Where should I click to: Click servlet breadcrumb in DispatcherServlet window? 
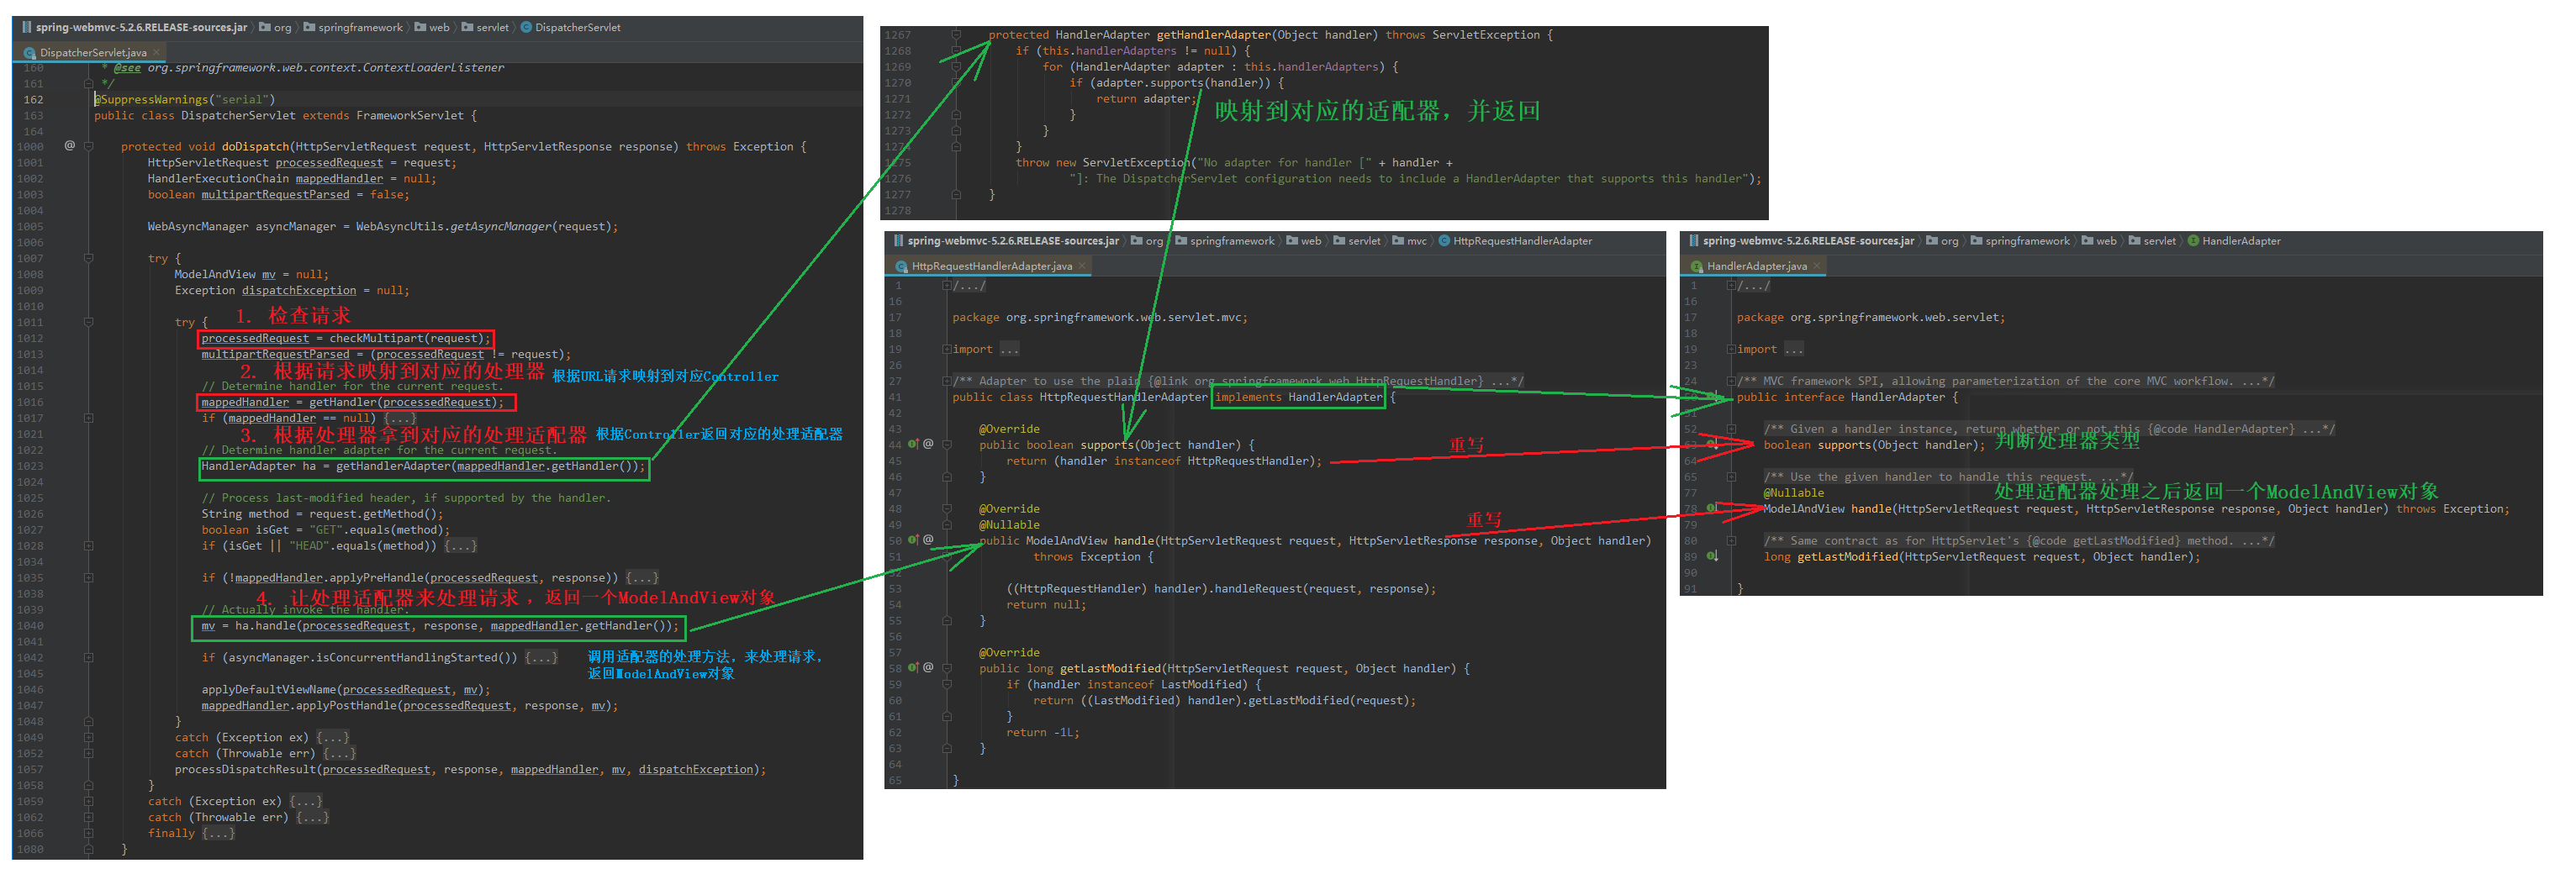click(485, 28)
